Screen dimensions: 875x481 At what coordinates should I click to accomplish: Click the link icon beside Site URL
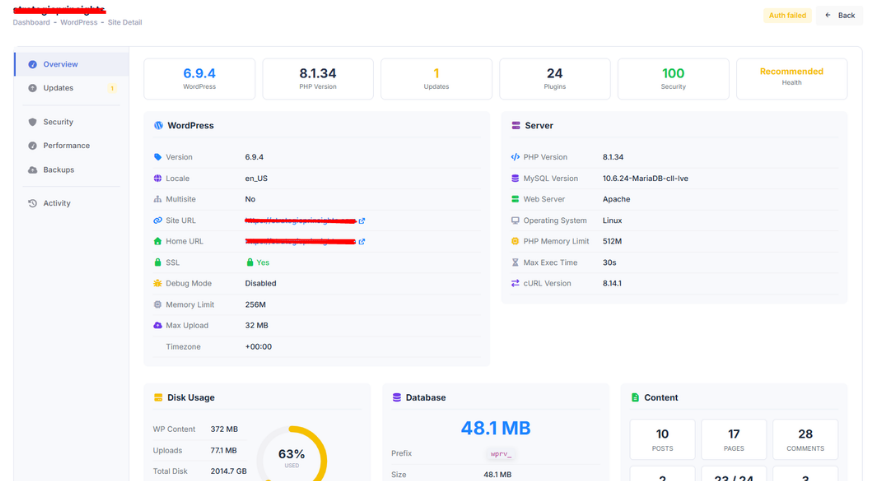[157, 220]
